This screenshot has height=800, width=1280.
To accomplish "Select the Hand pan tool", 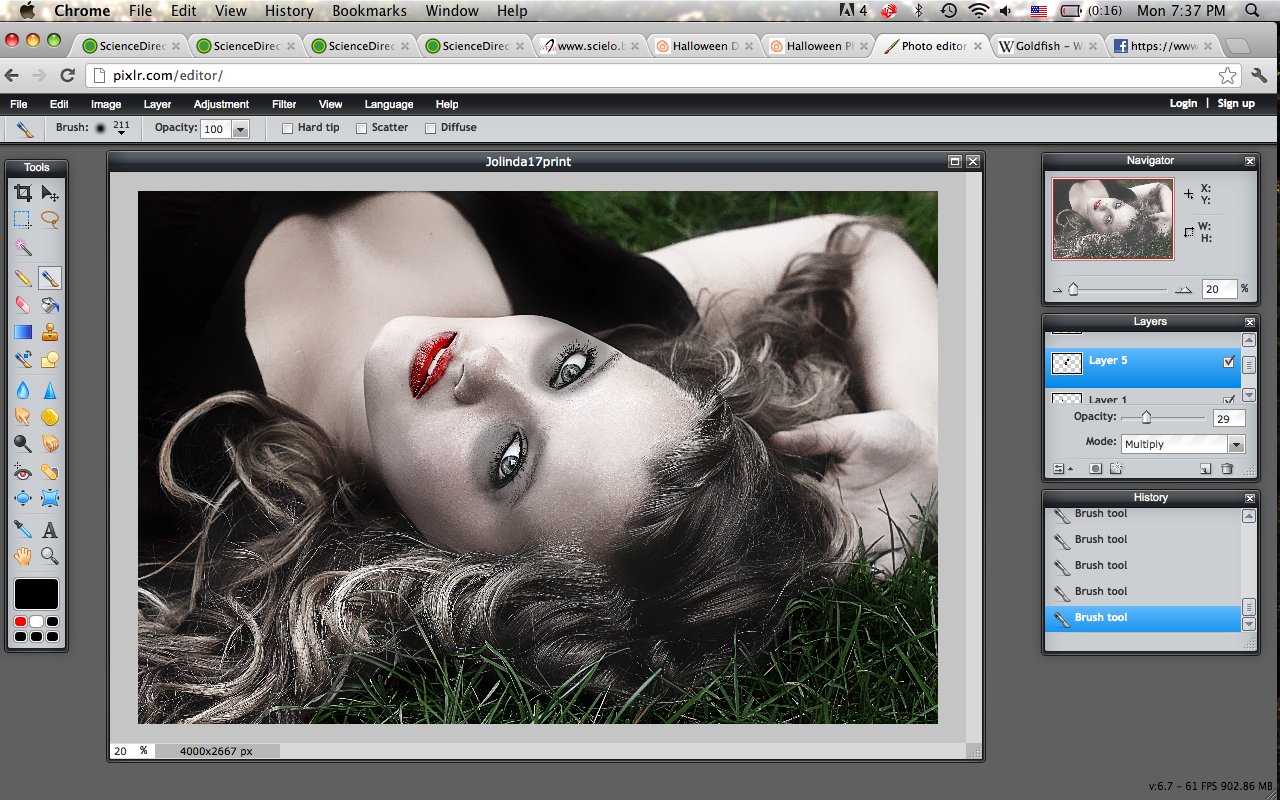I will (x=23, y=556).
